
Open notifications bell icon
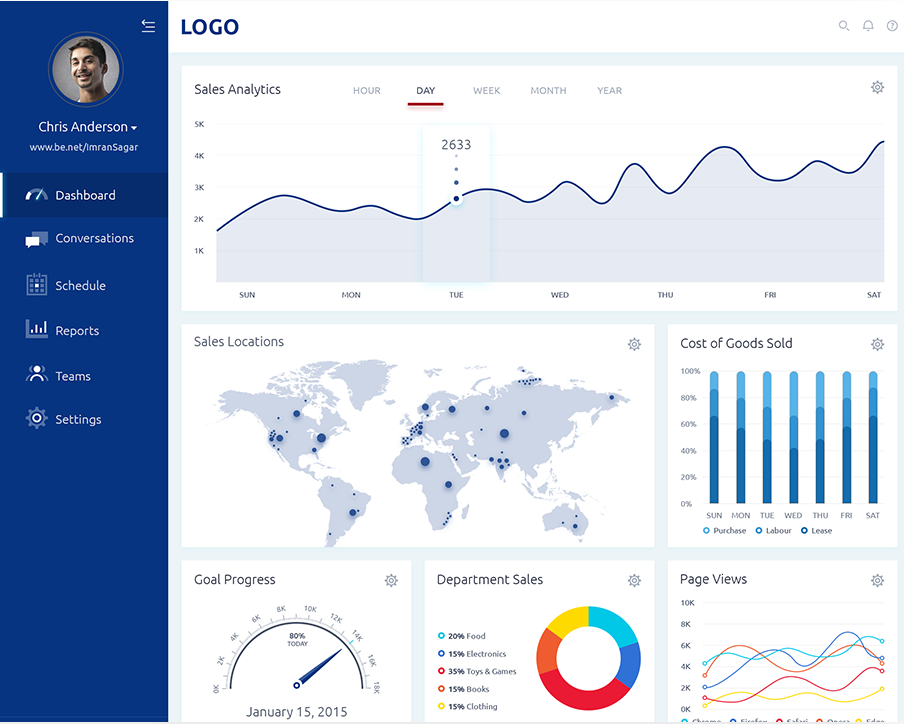[868, 26]
